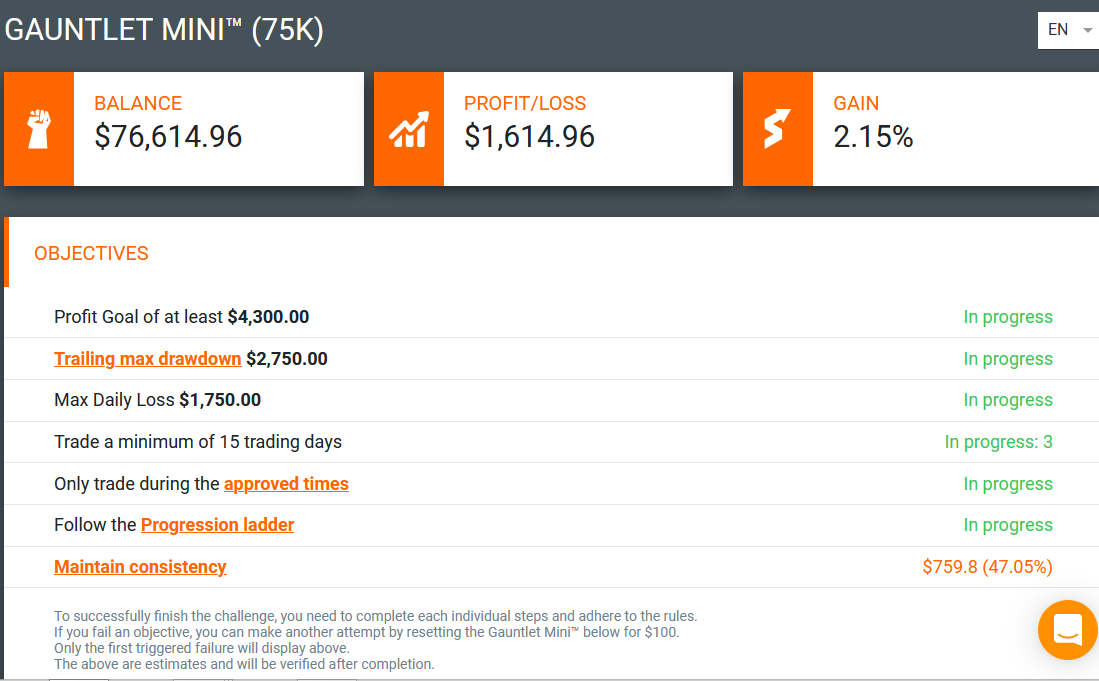The image size is (1099, 681).
Task: Click the GAIN card label
Action: pos(856,104)
